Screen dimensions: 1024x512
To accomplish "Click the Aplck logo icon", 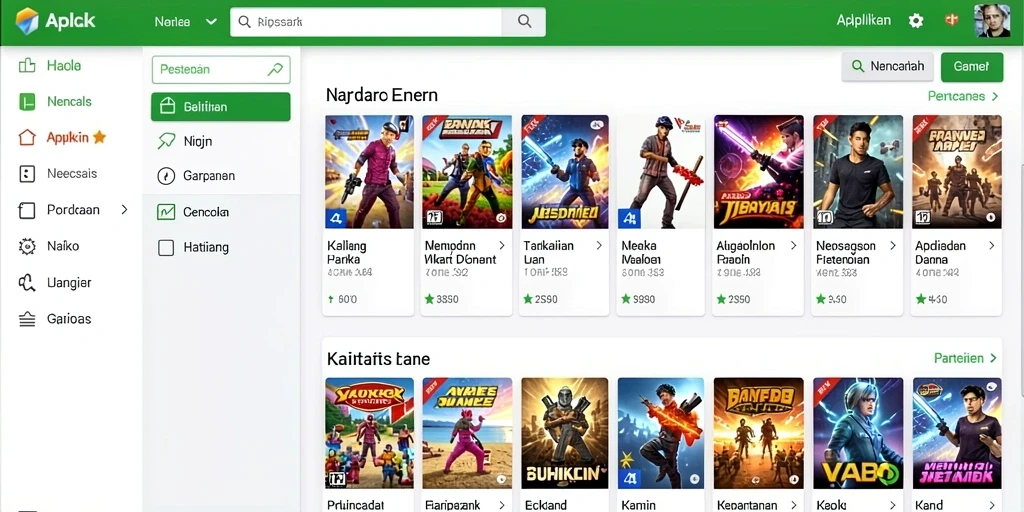I will click(x=27, y=21).
